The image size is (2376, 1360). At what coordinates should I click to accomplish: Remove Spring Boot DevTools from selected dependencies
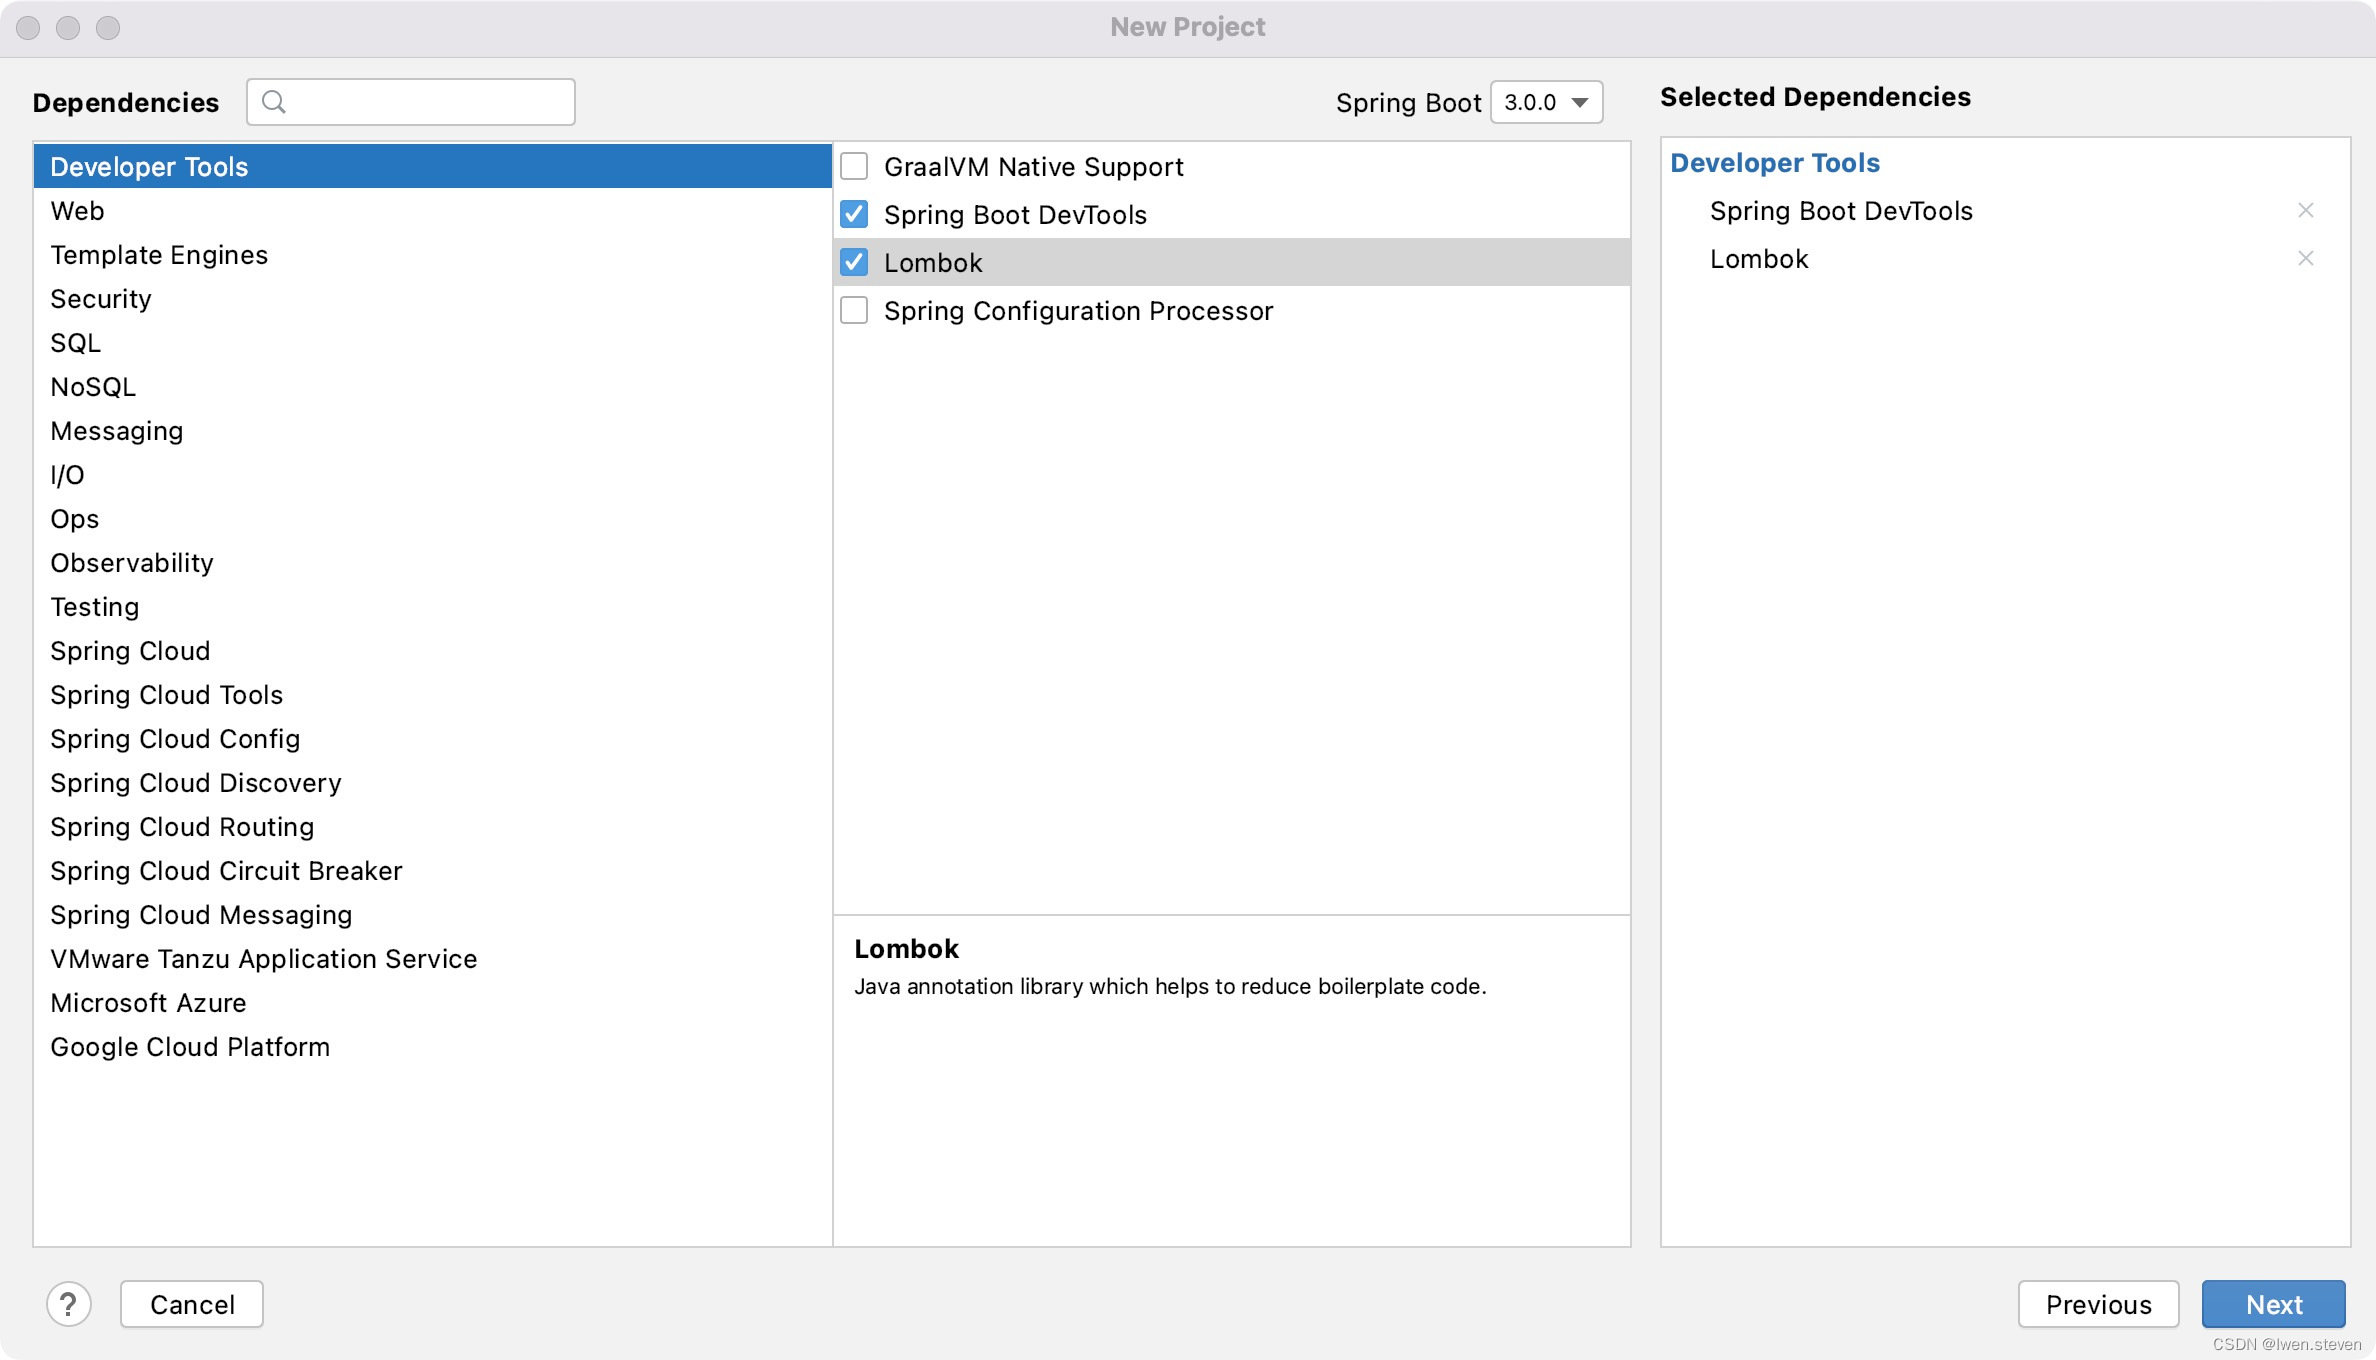pos(2306,210)
